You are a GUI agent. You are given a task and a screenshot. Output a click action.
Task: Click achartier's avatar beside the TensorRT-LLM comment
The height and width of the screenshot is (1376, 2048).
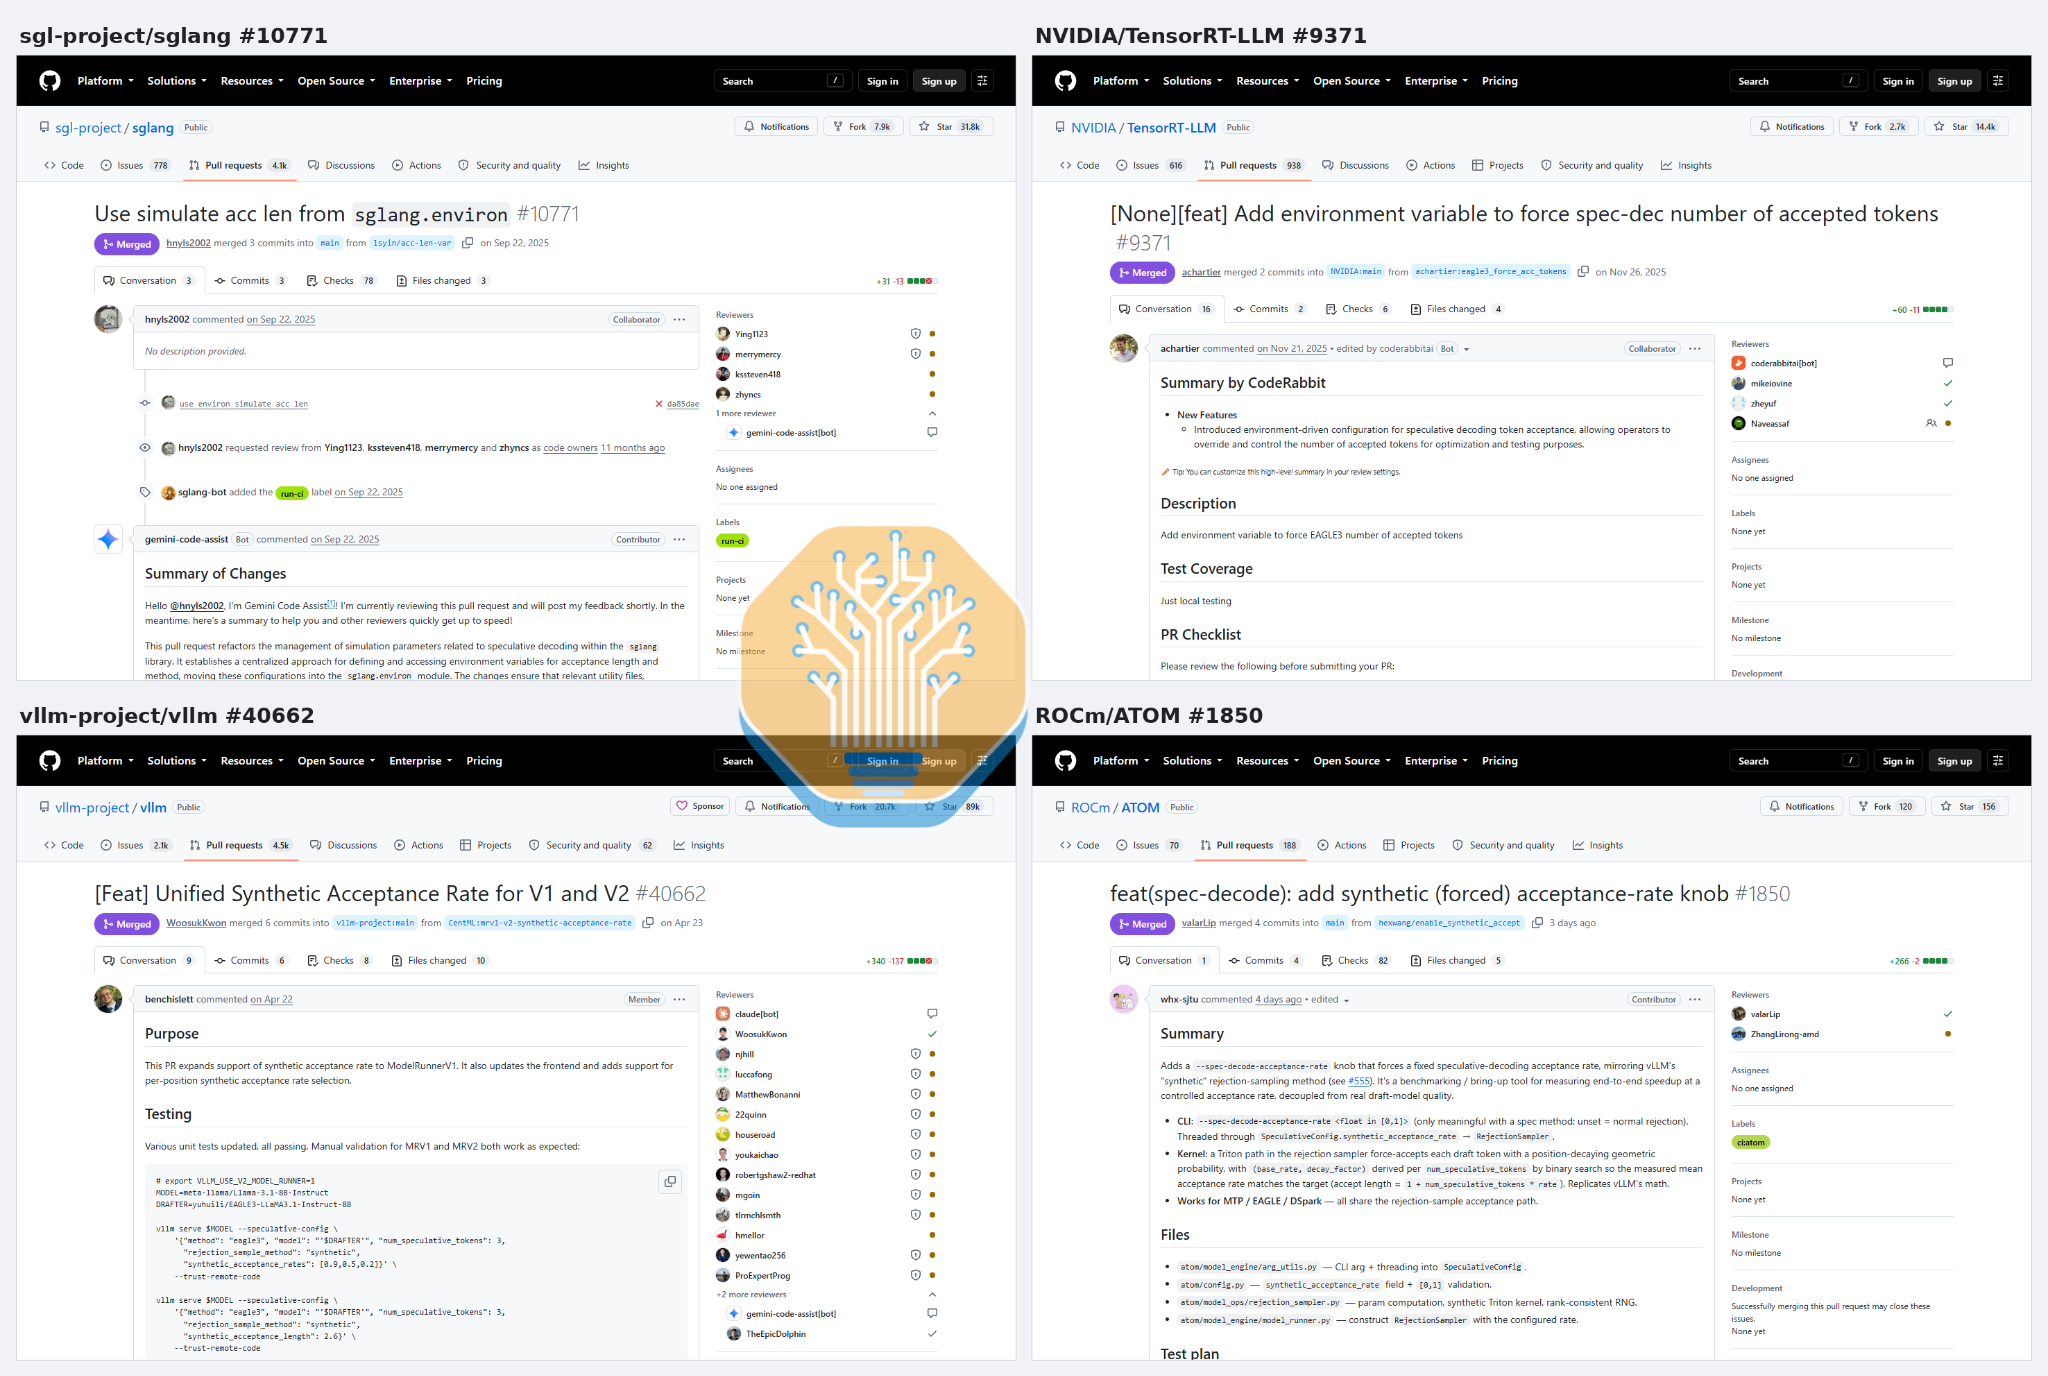coord(1124,348)
